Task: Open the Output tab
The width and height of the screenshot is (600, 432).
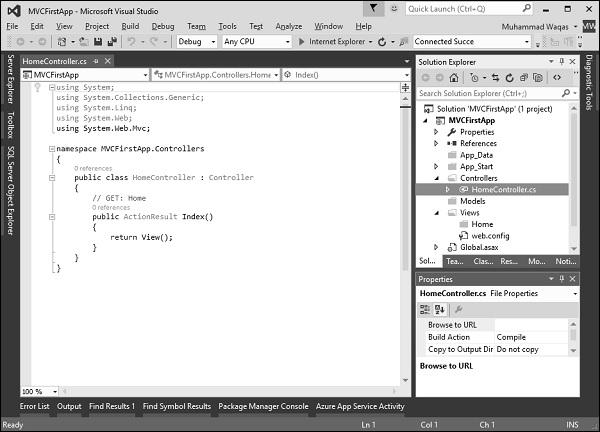Action: (x=69, y=406)
